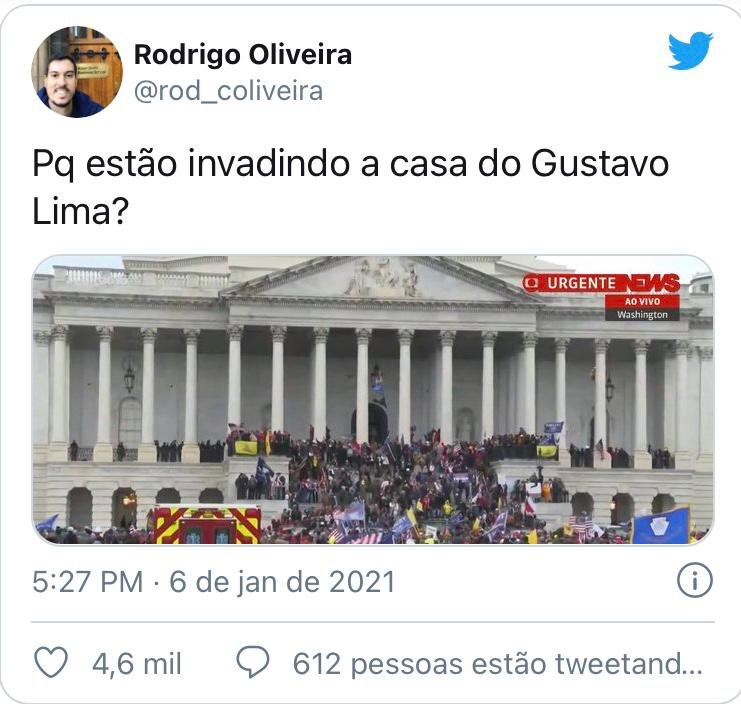Open the Rodrigo Oliveira display name

point(243,54)
